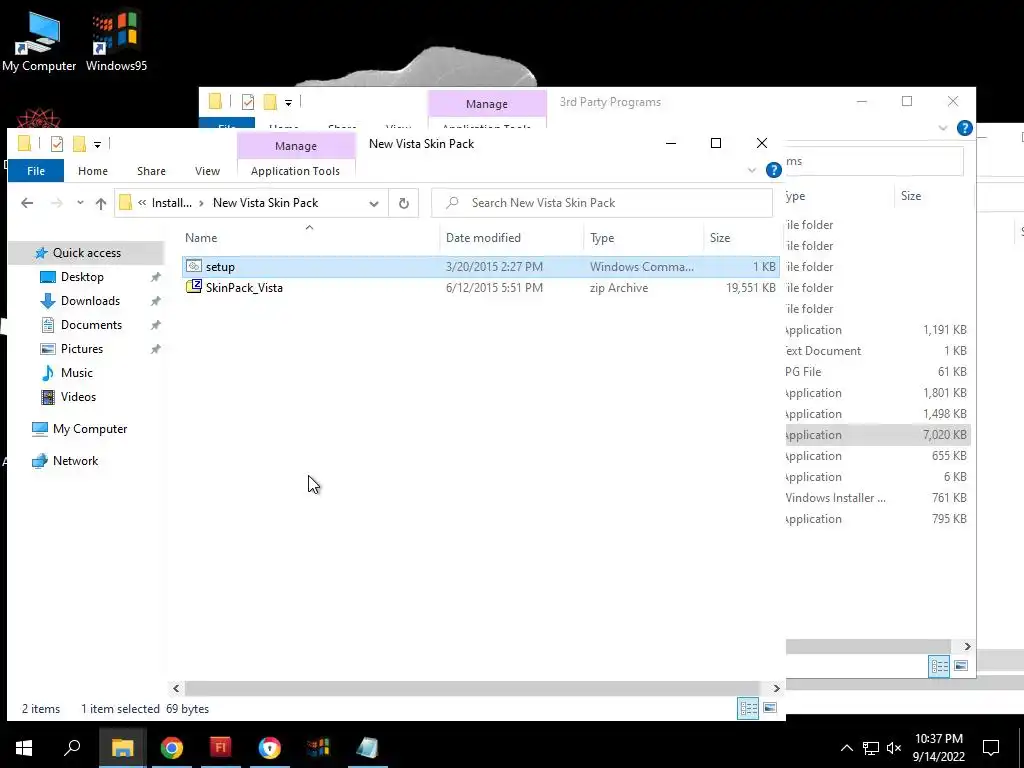Unpin Desktop using its pin icon
Viewport: 1024px width, 768px height.
[x=155, y=278]
